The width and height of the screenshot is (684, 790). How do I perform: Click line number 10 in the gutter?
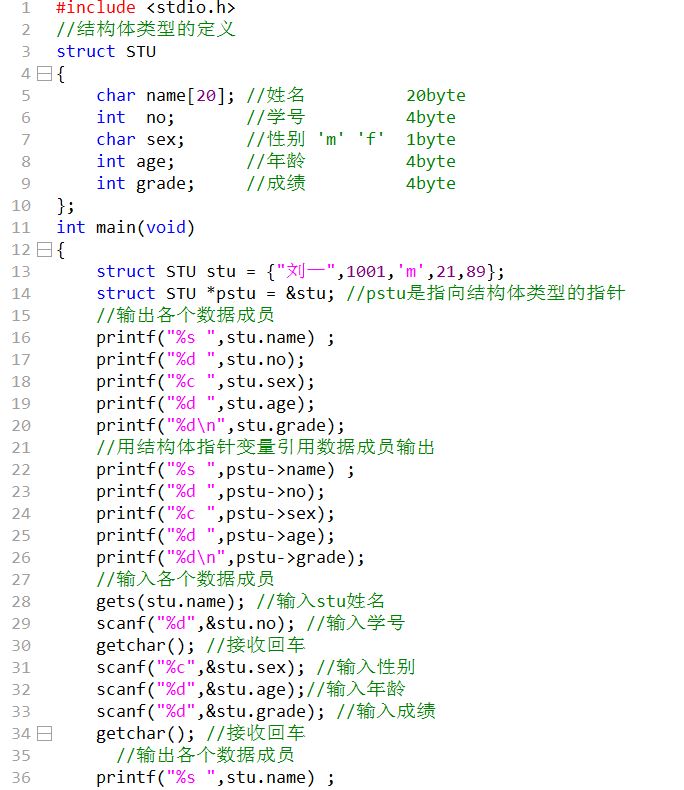tap(21, 206)
